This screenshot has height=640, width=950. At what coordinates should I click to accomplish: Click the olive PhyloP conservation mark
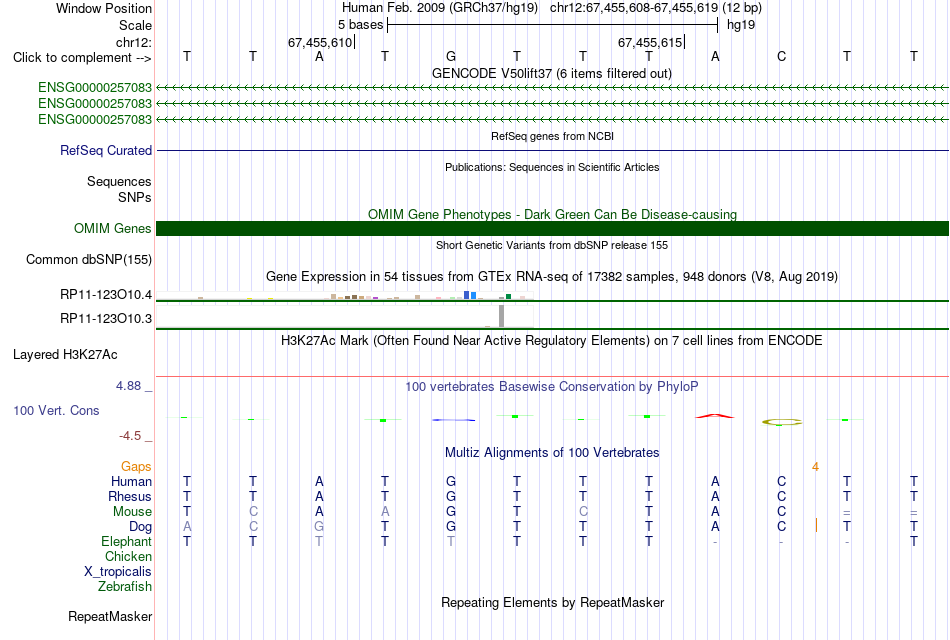[782, 422]
